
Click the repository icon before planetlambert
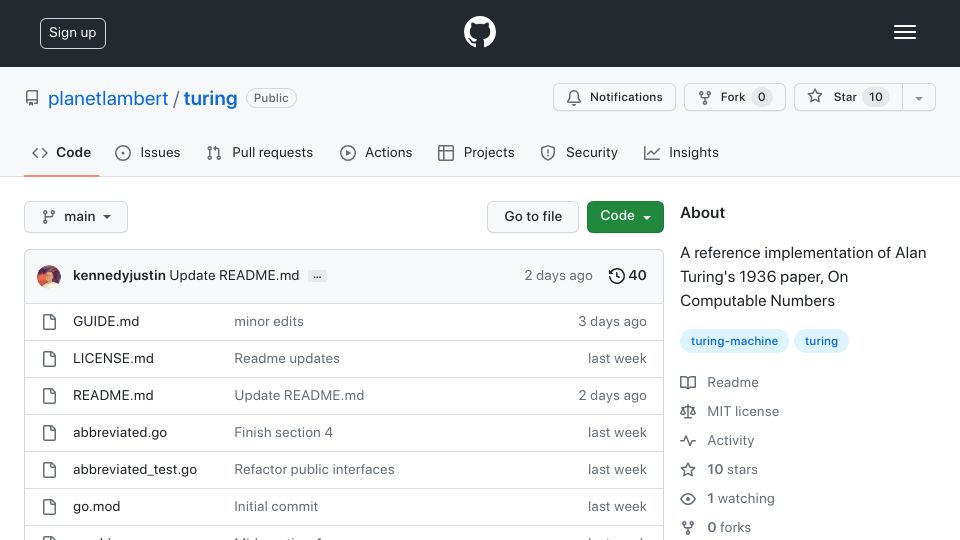[32, 98]
